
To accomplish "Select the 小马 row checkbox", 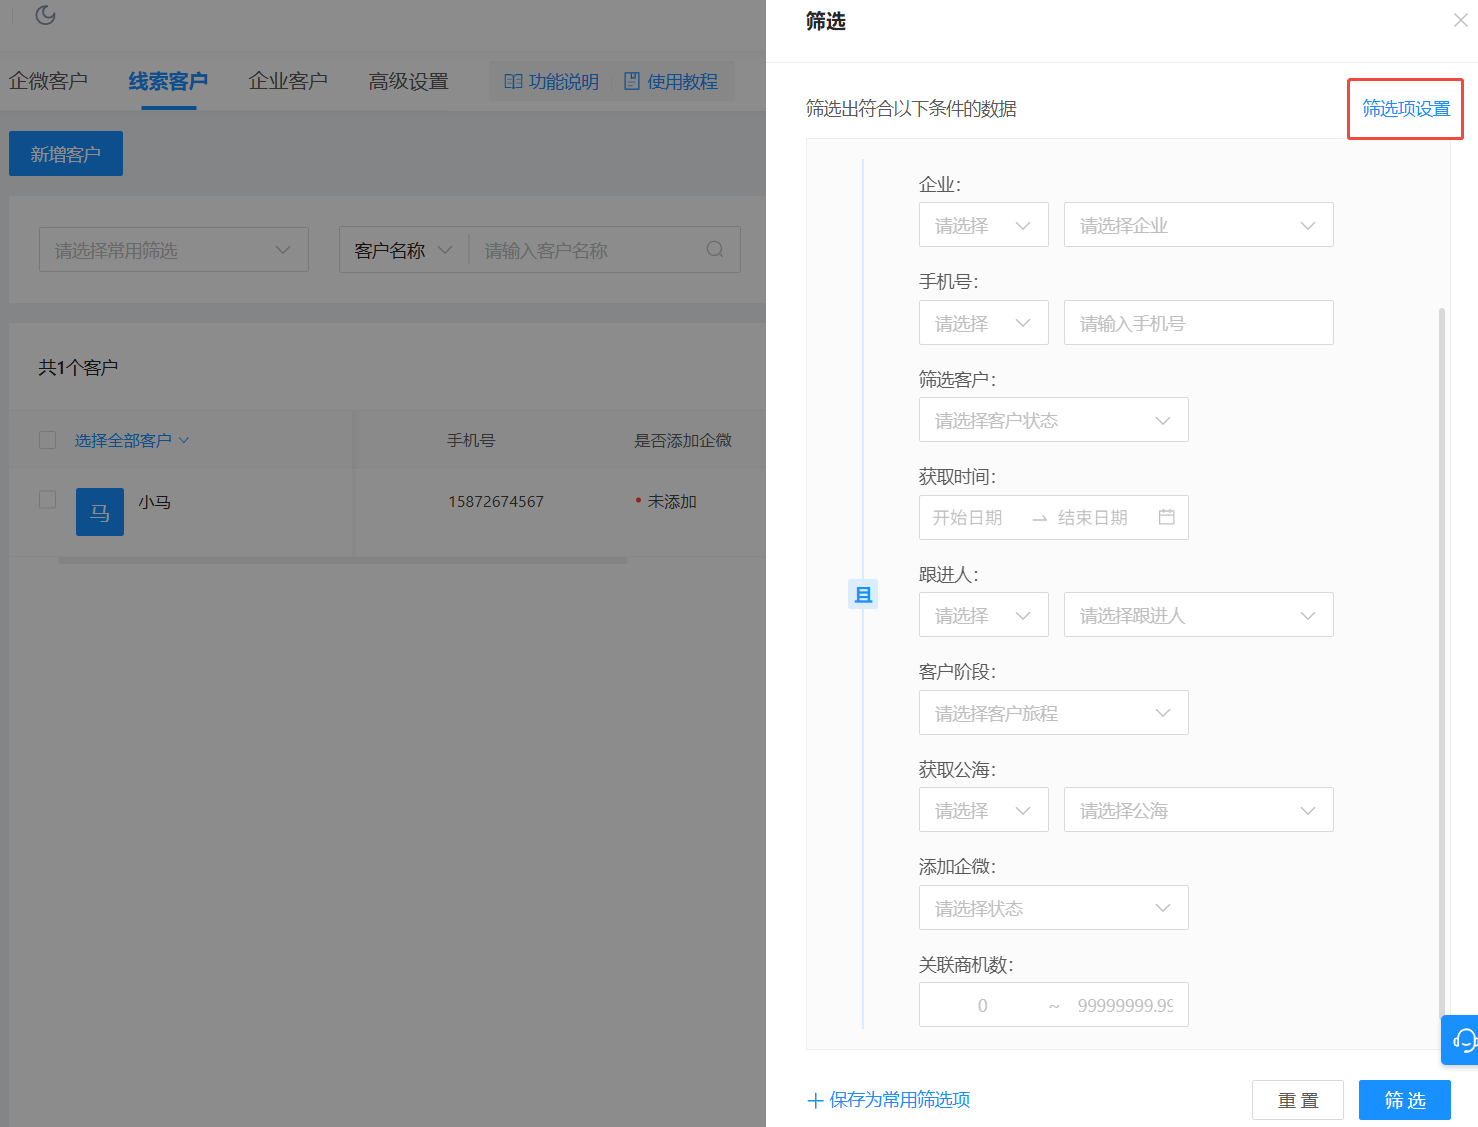I will pos(47,499).
